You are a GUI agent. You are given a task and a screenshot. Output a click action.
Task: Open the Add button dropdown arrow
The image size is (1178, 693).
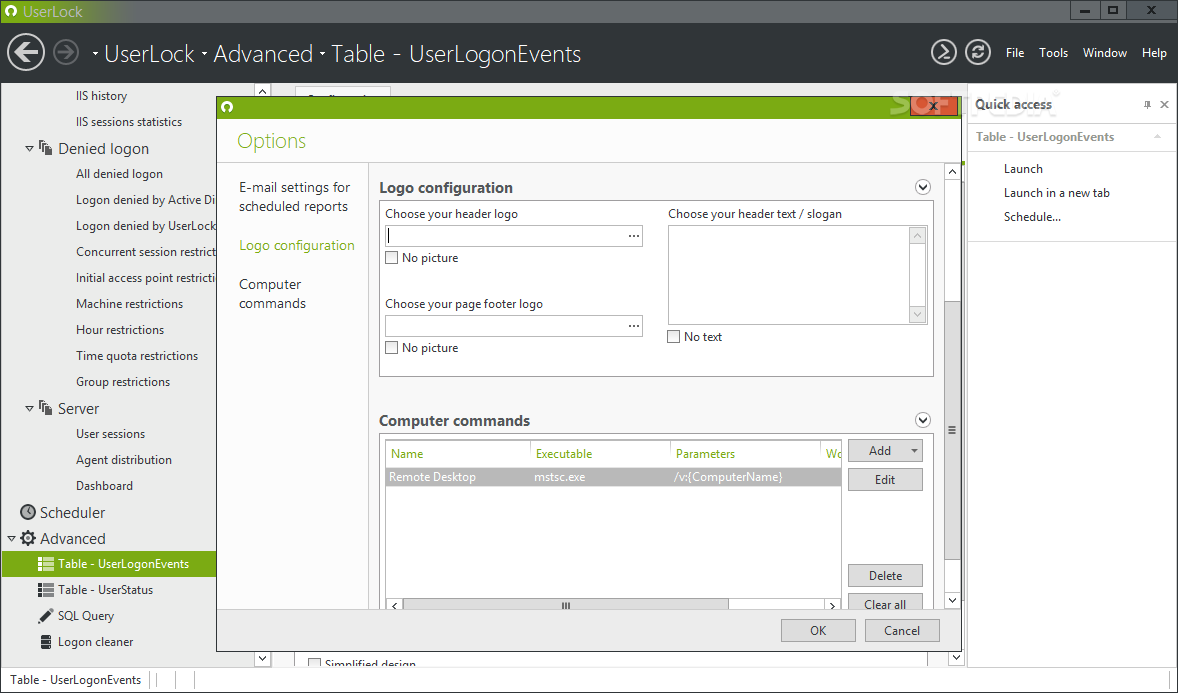point(914,451)
